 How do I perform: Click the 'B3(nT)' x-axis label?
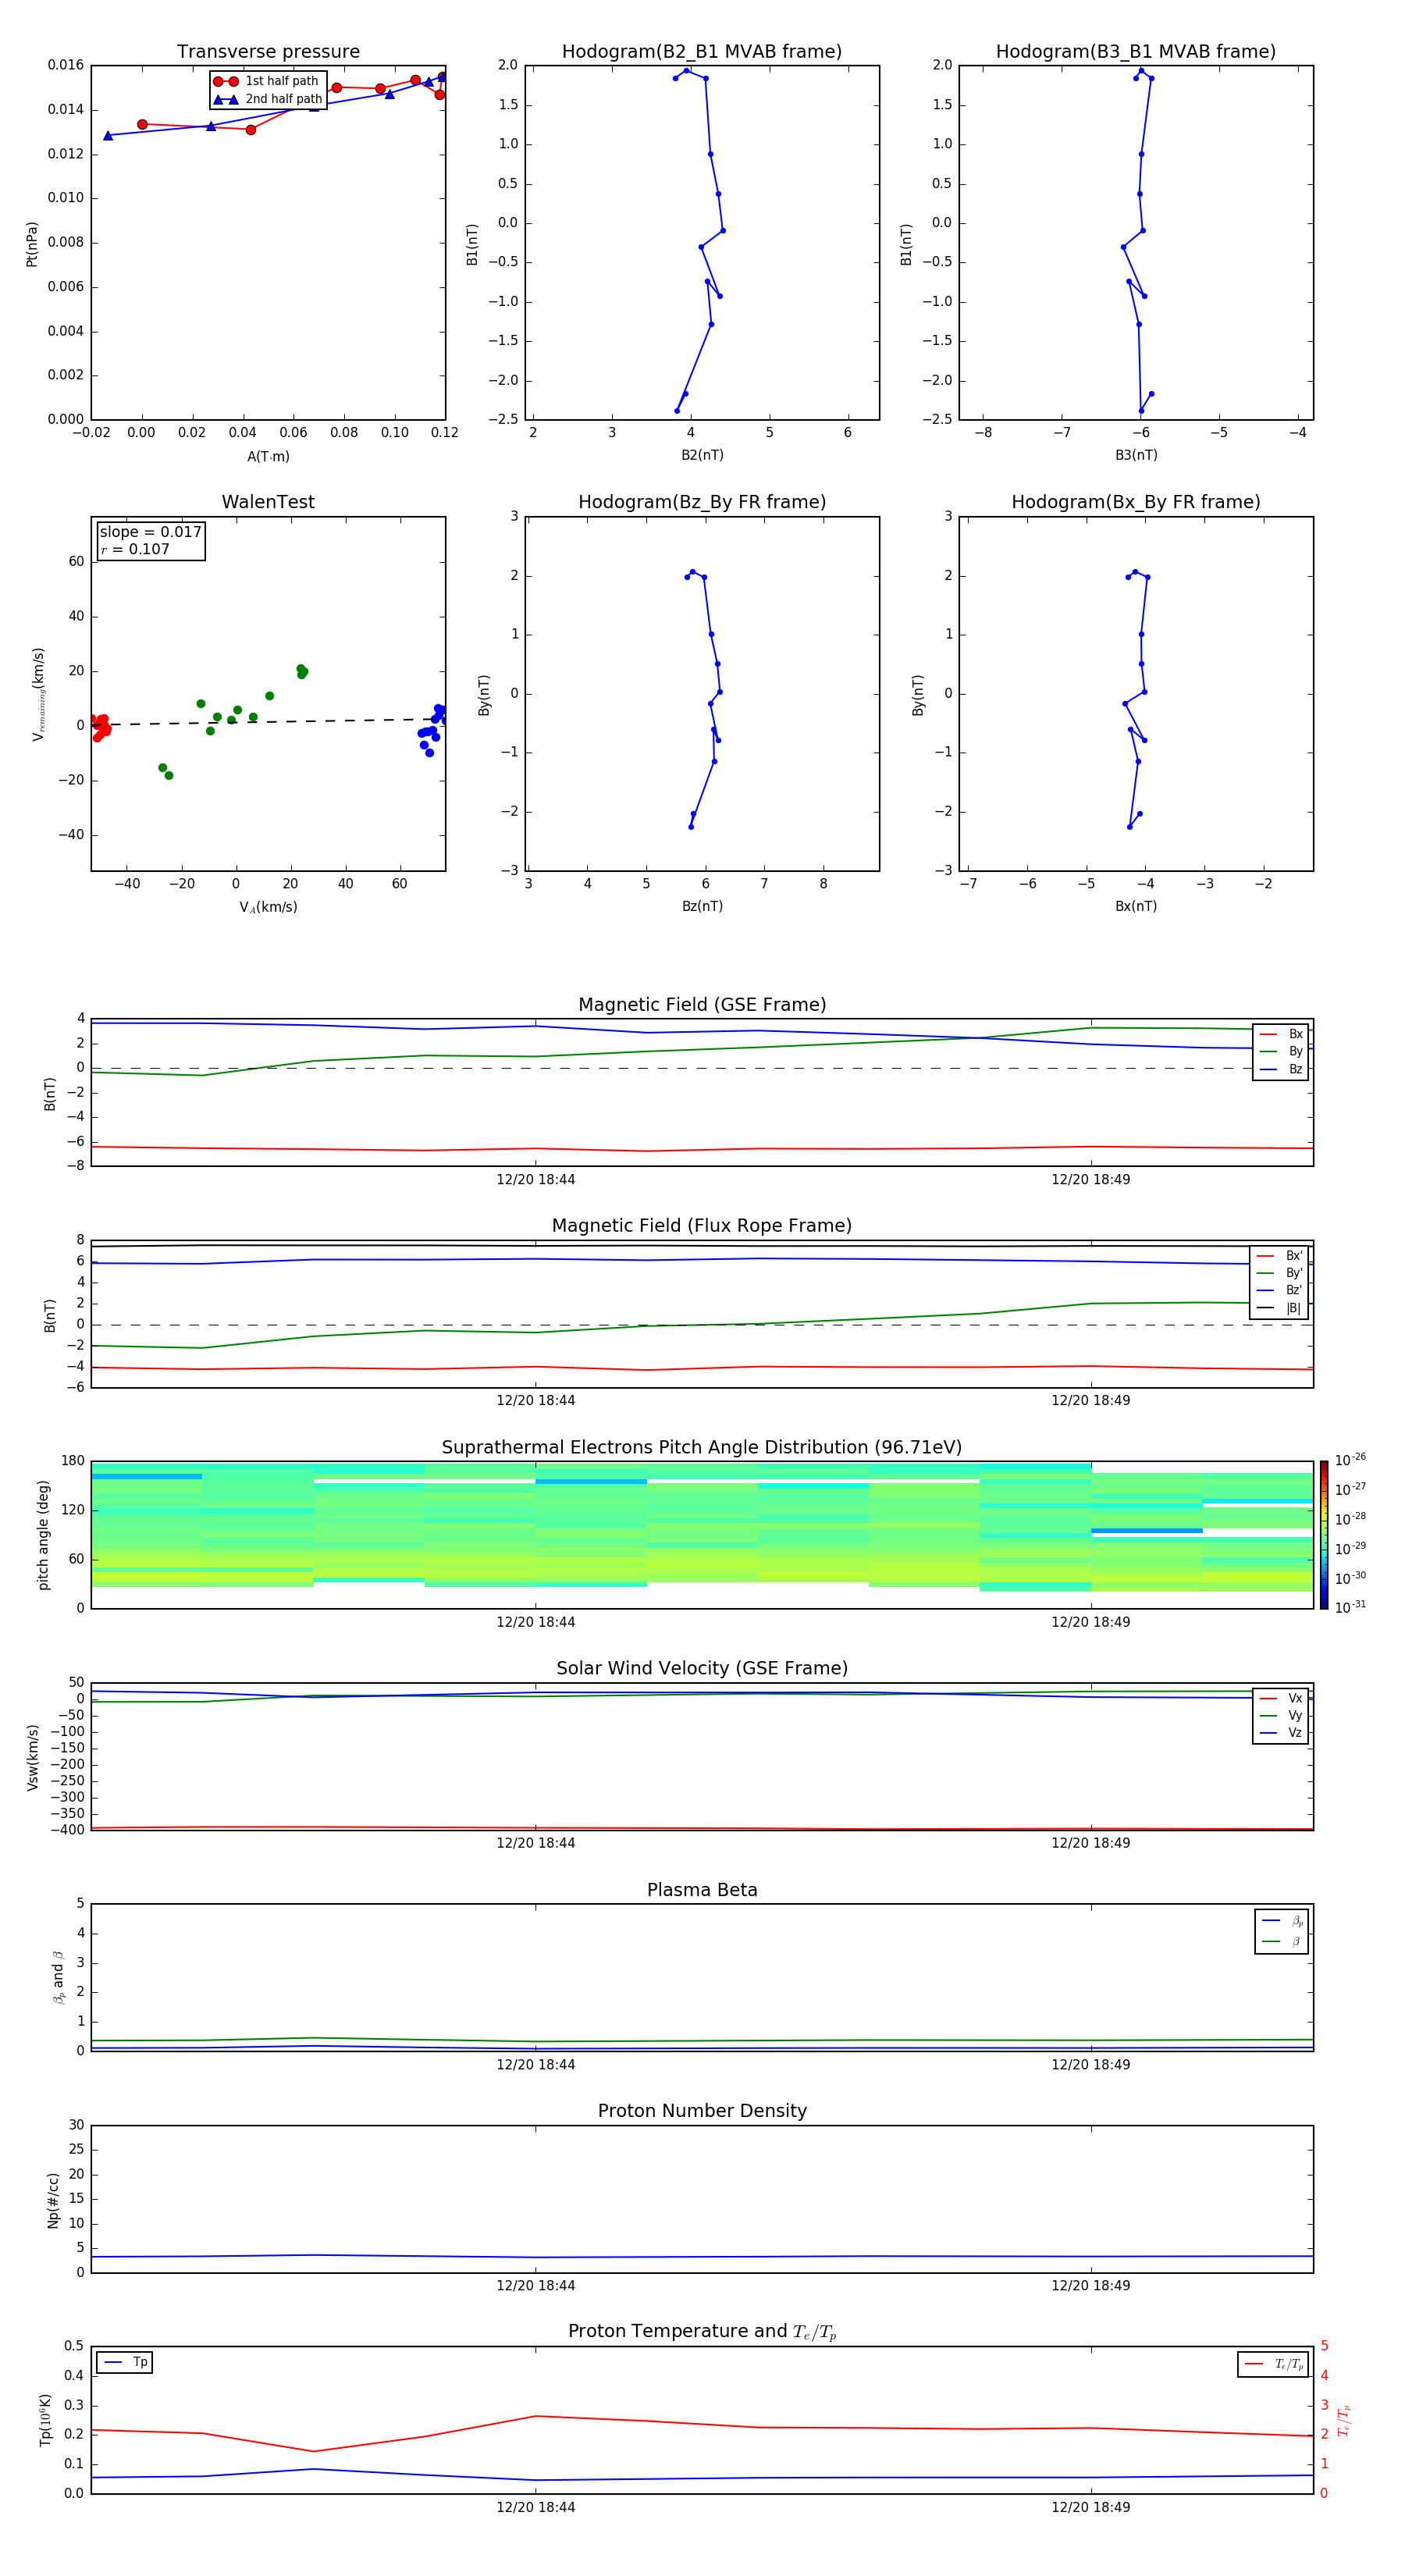(x=1136, y=455)
